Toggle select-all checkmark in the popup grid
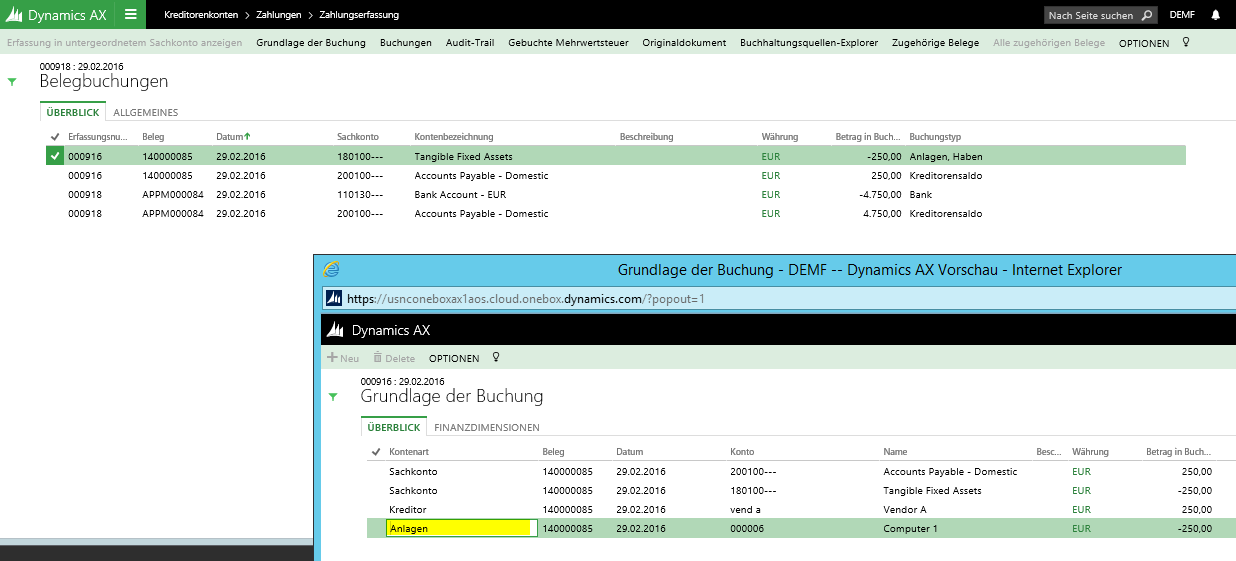The height and width of the screenshot is (561, 1236). coord(375,452)
